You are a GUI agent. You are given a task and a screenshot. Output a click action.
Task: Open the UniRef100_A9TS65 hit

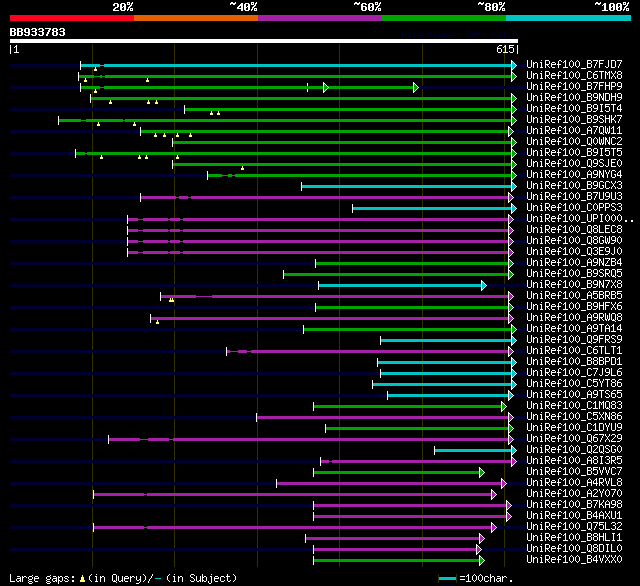[x=574, y=395]
